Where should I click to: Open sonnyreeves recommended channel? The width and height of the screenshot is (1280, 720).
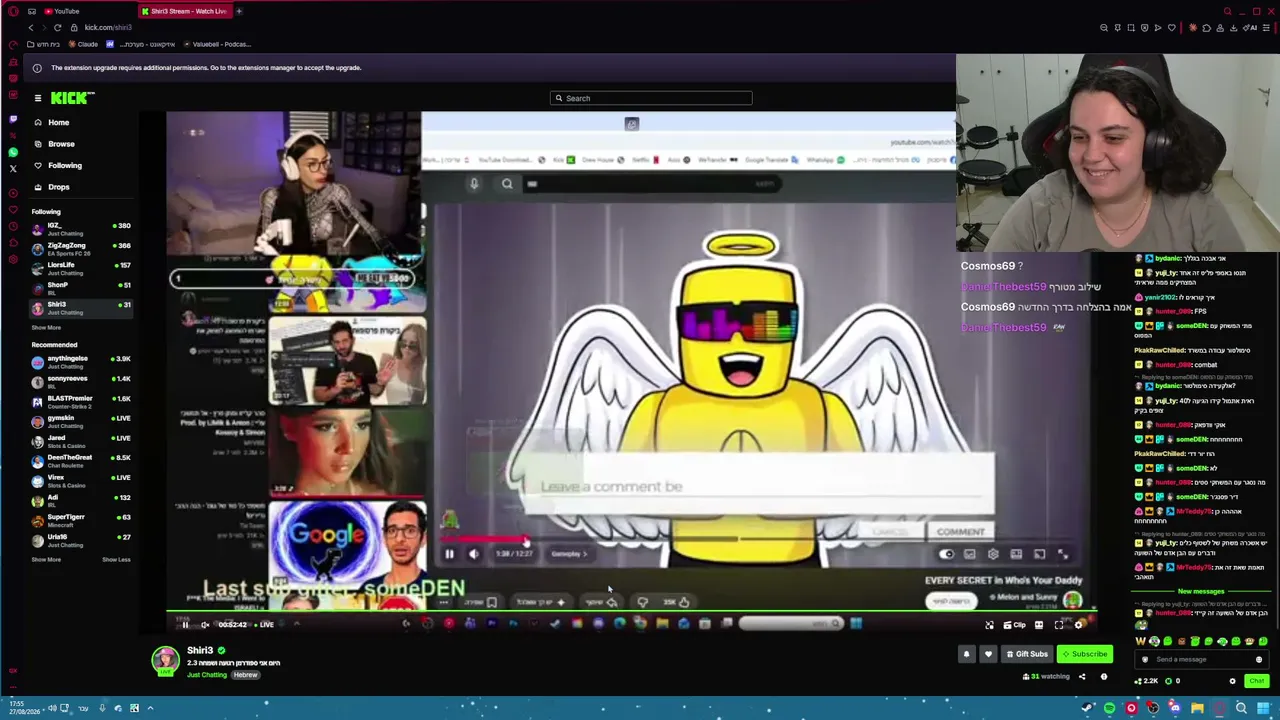point(82,381)
